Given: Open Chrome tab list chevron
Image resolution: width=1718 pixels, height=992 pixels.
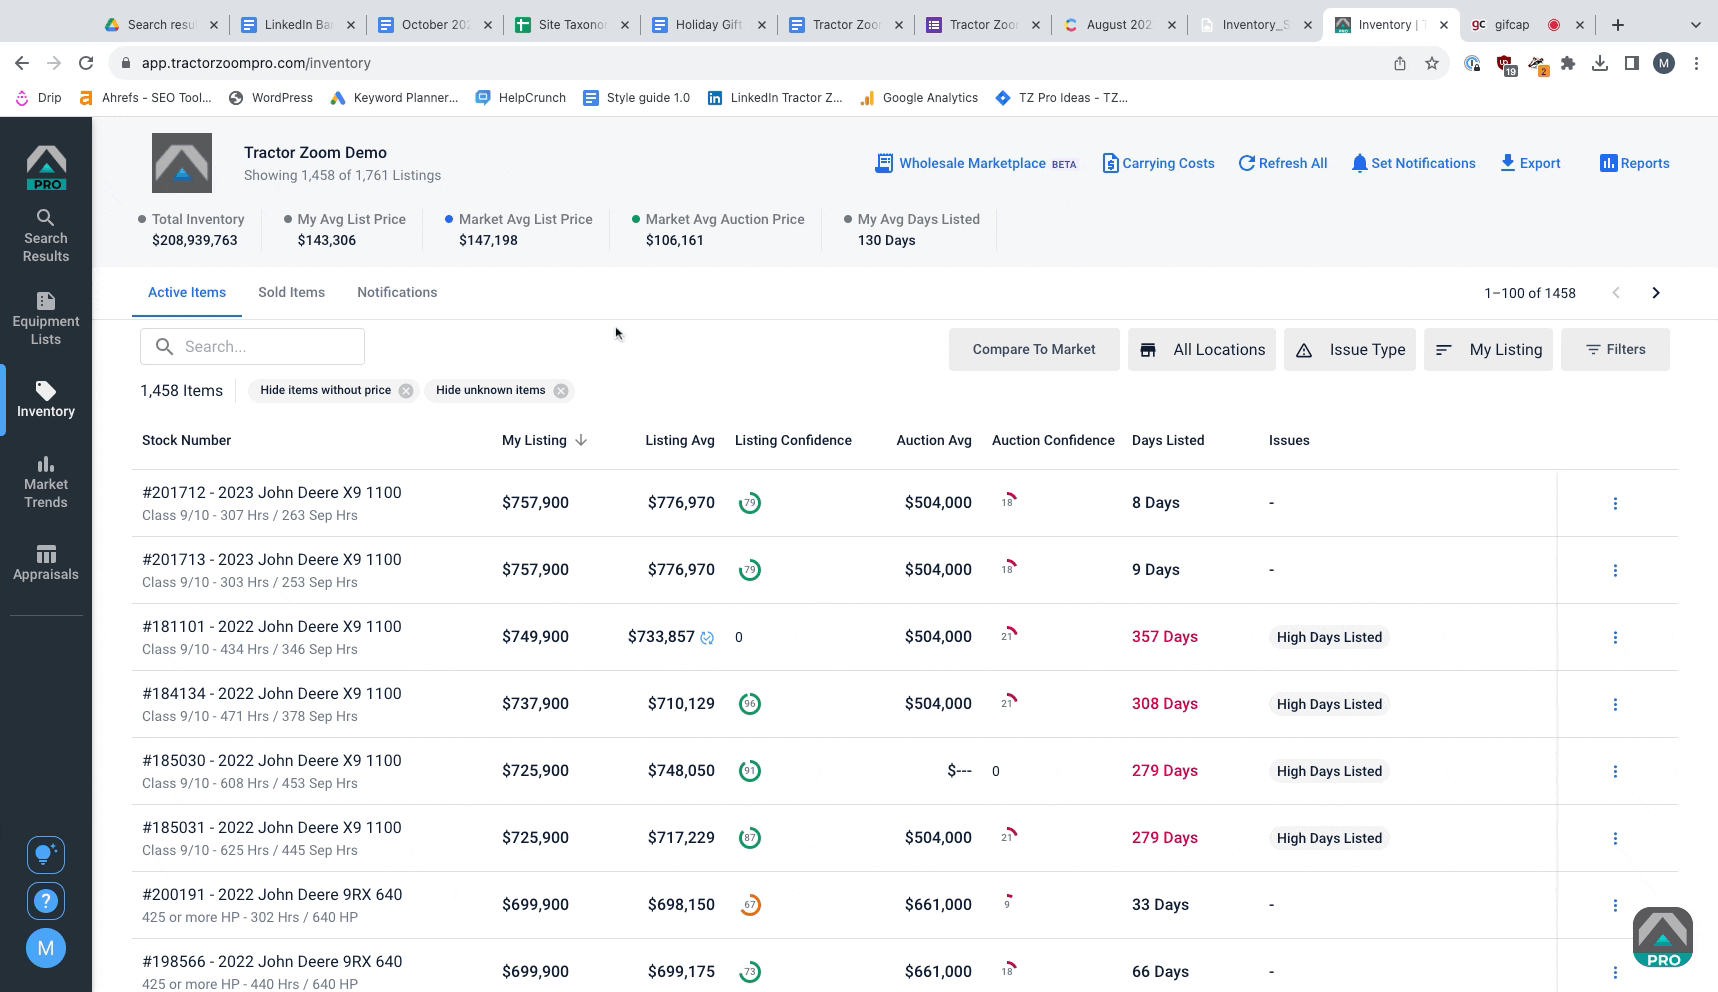Looking at the screenshot, I should pos(1696,24).
